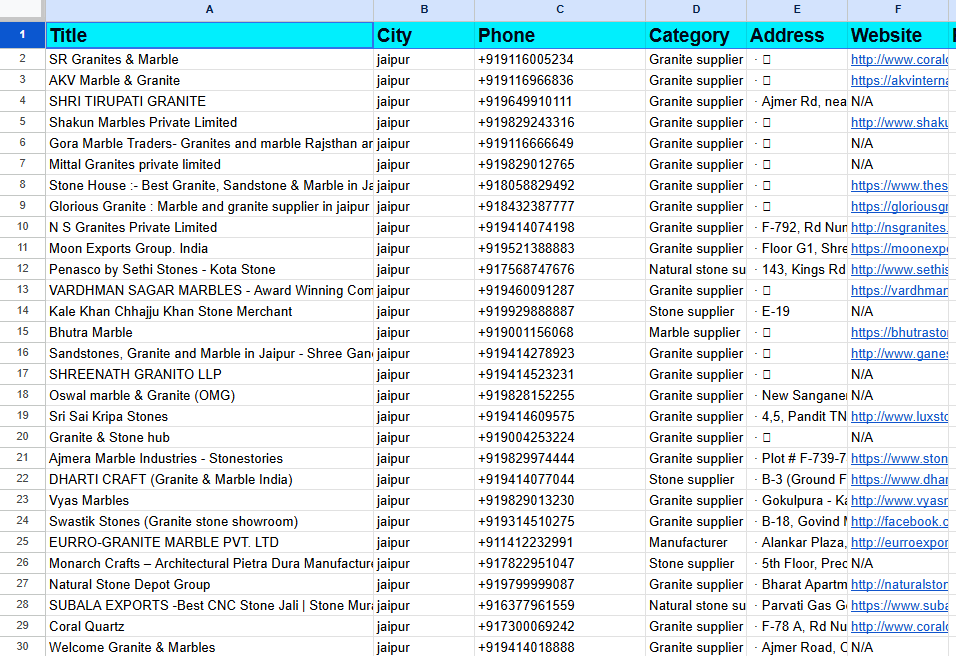The height and width of the screenshot is (656, 956).
Task: Select Manufacturer category cell
Action: coord(696,543)
